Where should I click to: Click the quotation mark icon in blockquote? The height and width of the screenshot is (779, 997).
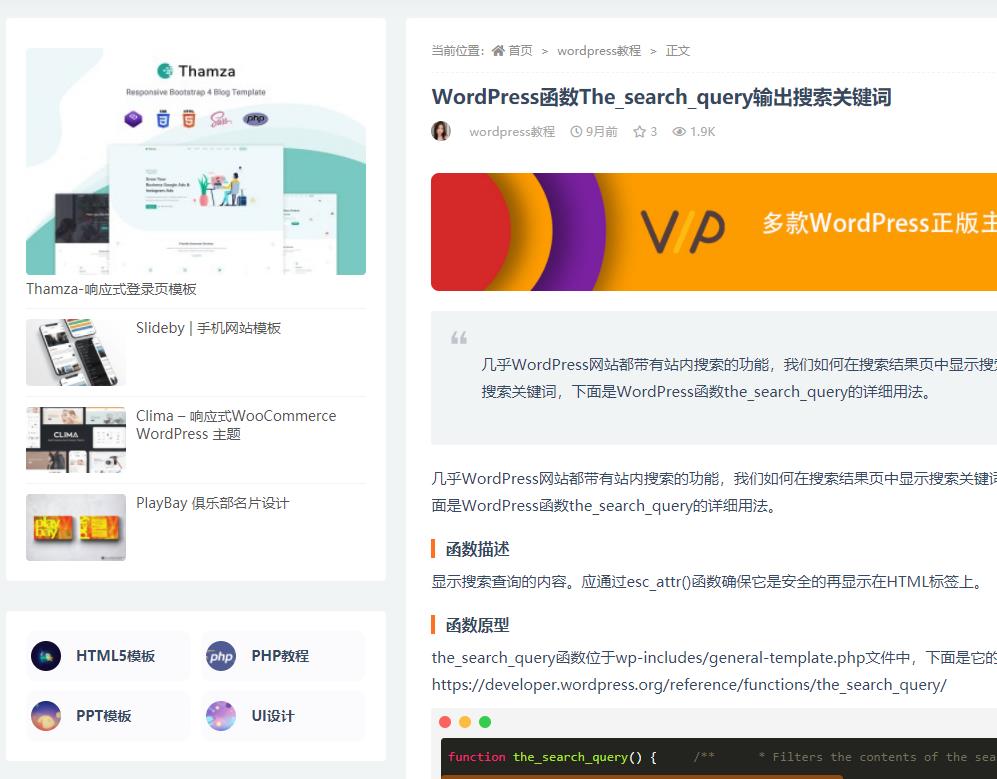click(x=459, y=338)
